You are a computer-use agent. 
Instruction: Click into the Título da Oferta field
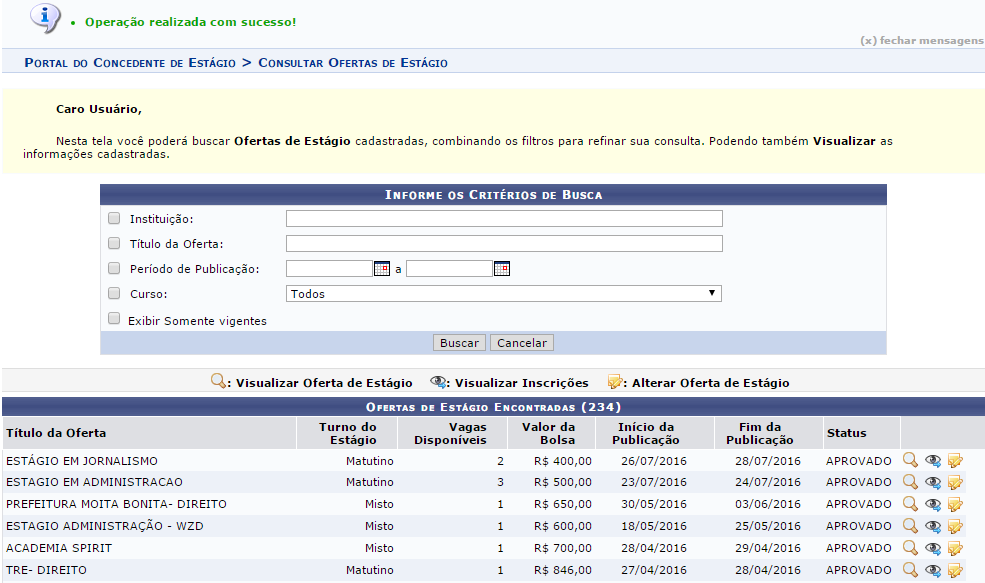504,244
